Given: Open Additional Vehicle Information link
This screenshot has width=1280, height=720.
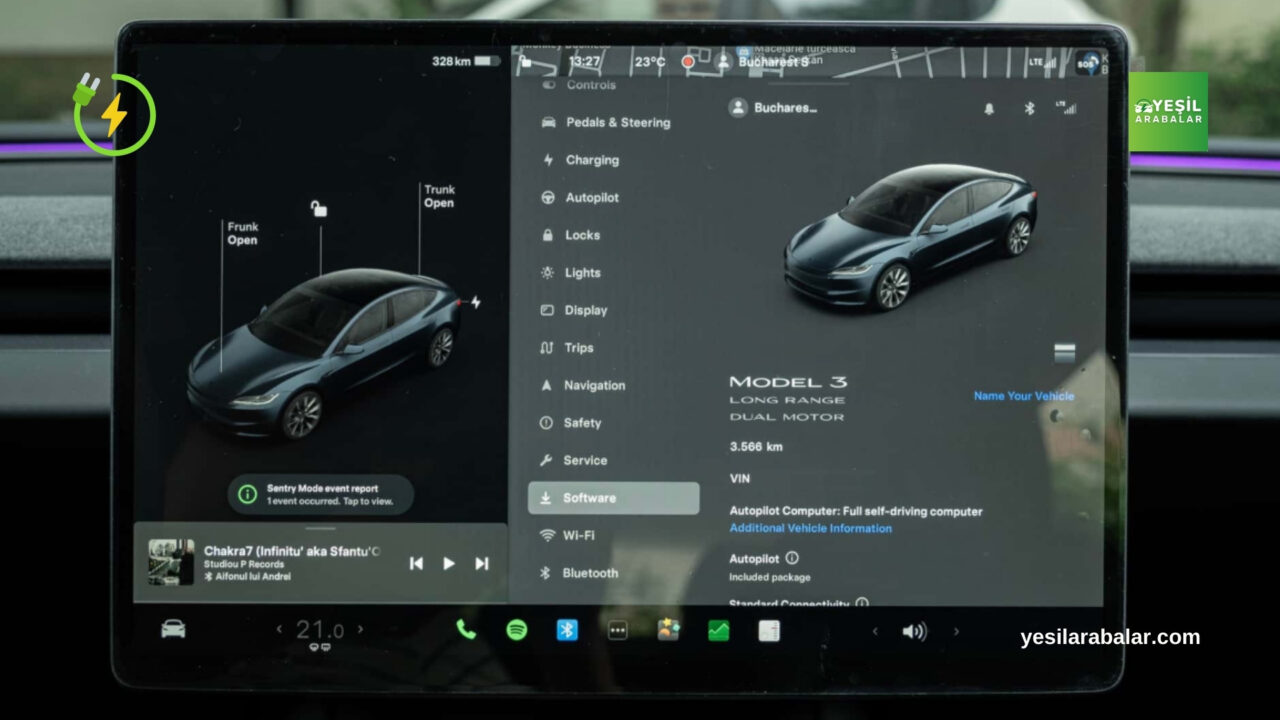Looking at the screenshot, I should tap(810, 528).
